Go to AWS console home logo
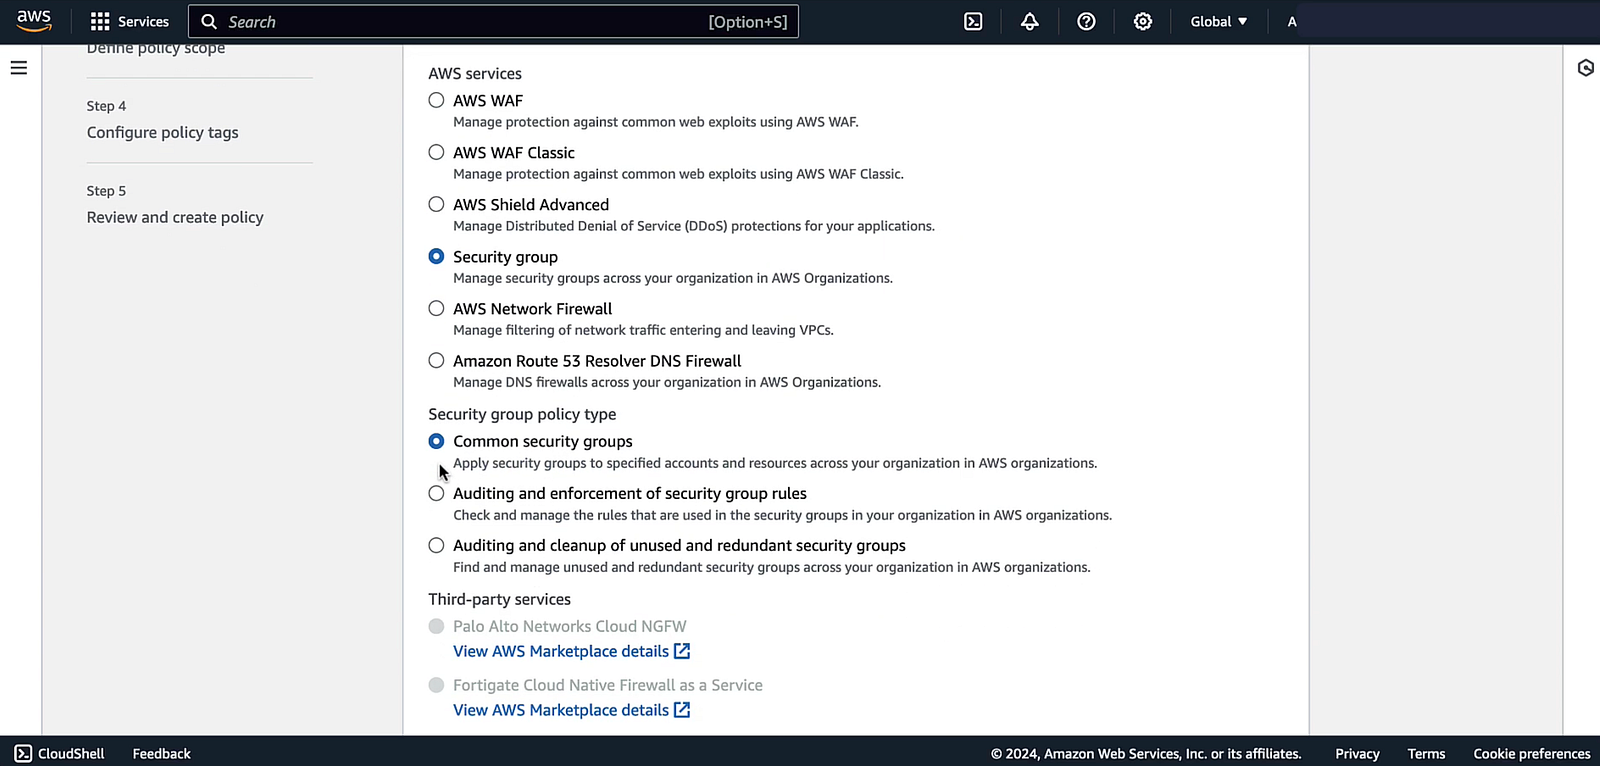 click(x=34, y=21)
